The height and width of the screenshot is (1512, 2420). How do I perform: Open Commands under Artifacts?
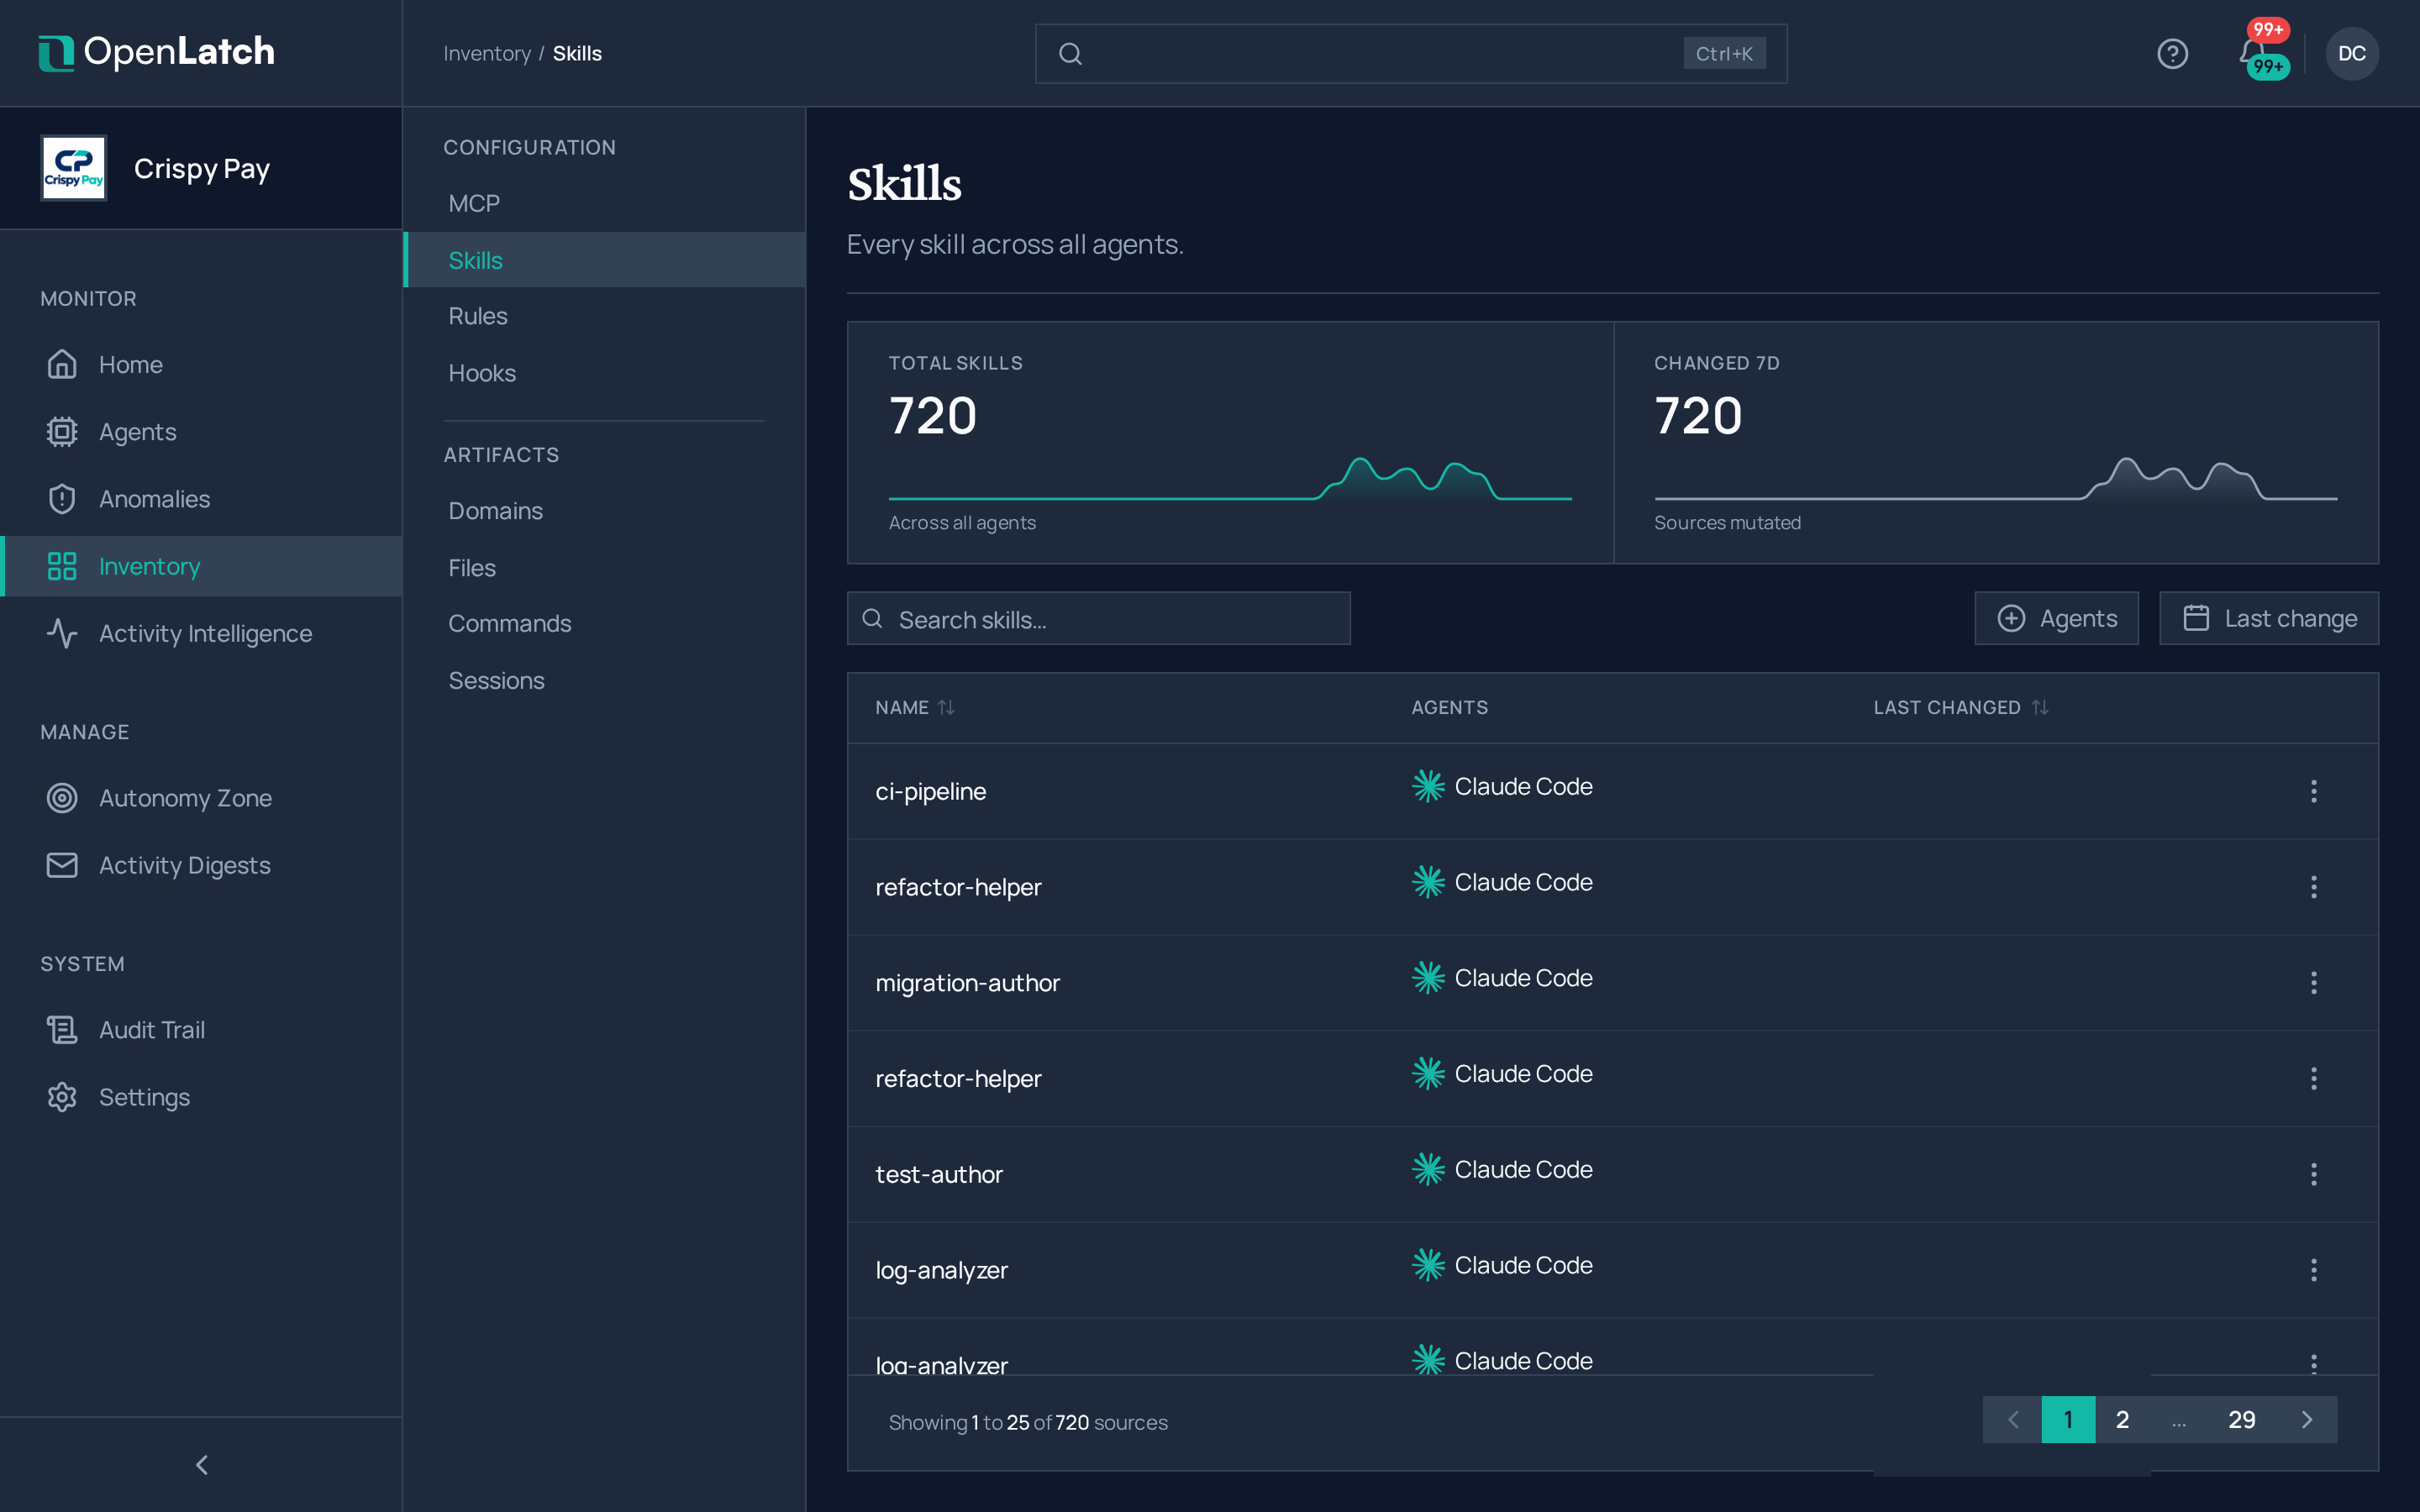click(604, 623)
